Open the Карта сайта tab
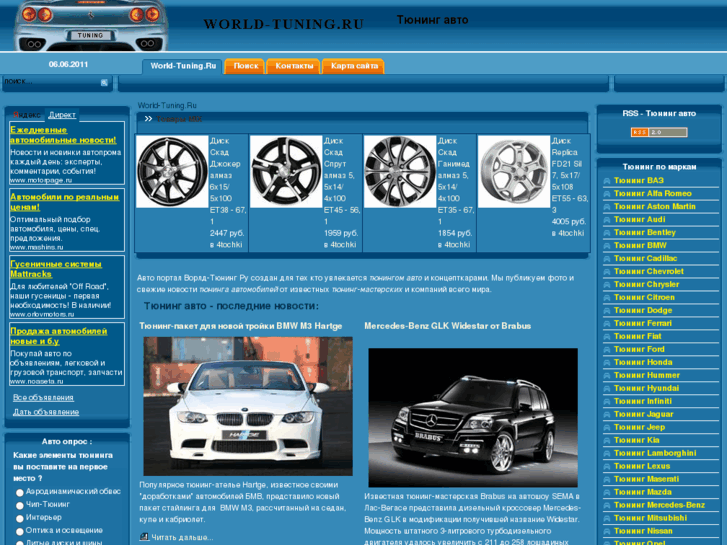 [x=354, y=66]
